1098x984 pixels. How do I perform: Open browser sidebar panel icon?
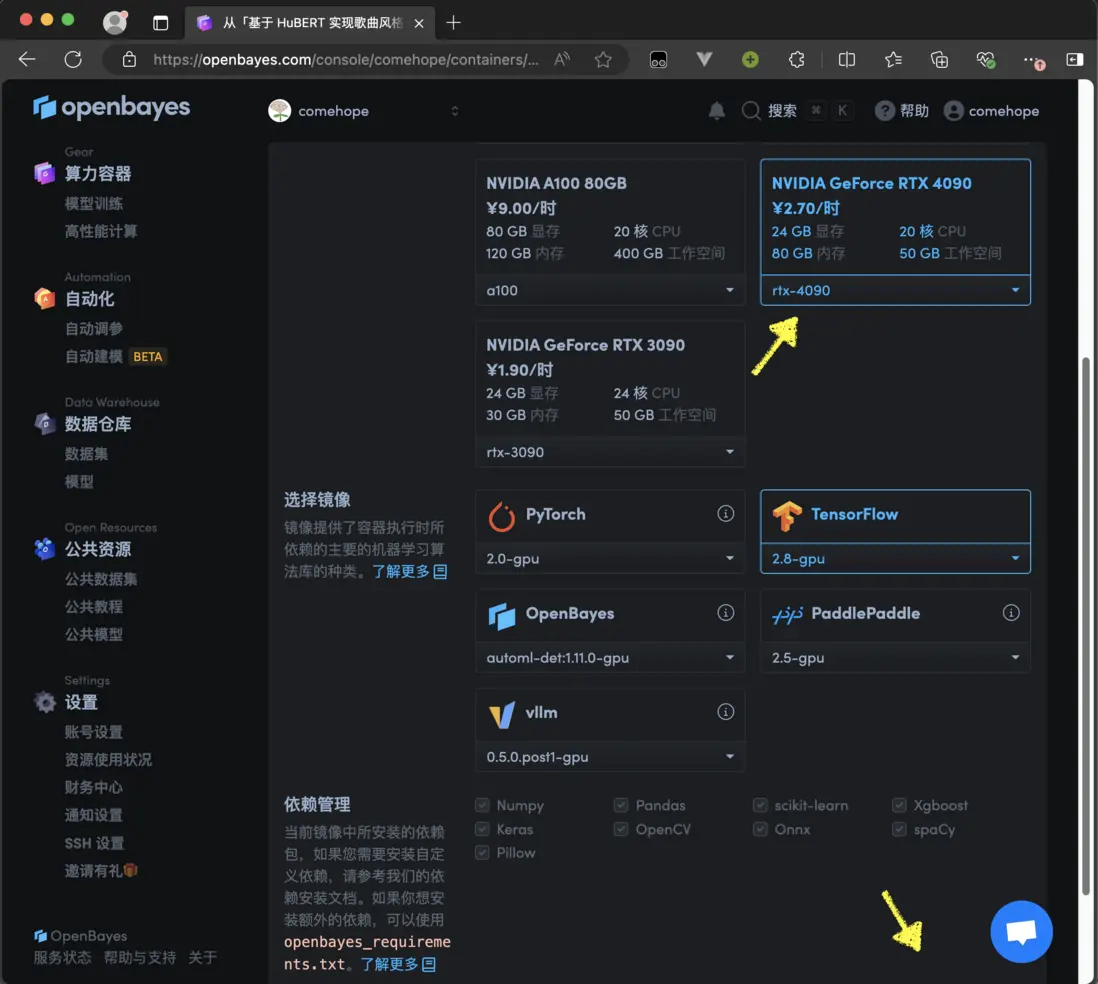click(1074, 60)
